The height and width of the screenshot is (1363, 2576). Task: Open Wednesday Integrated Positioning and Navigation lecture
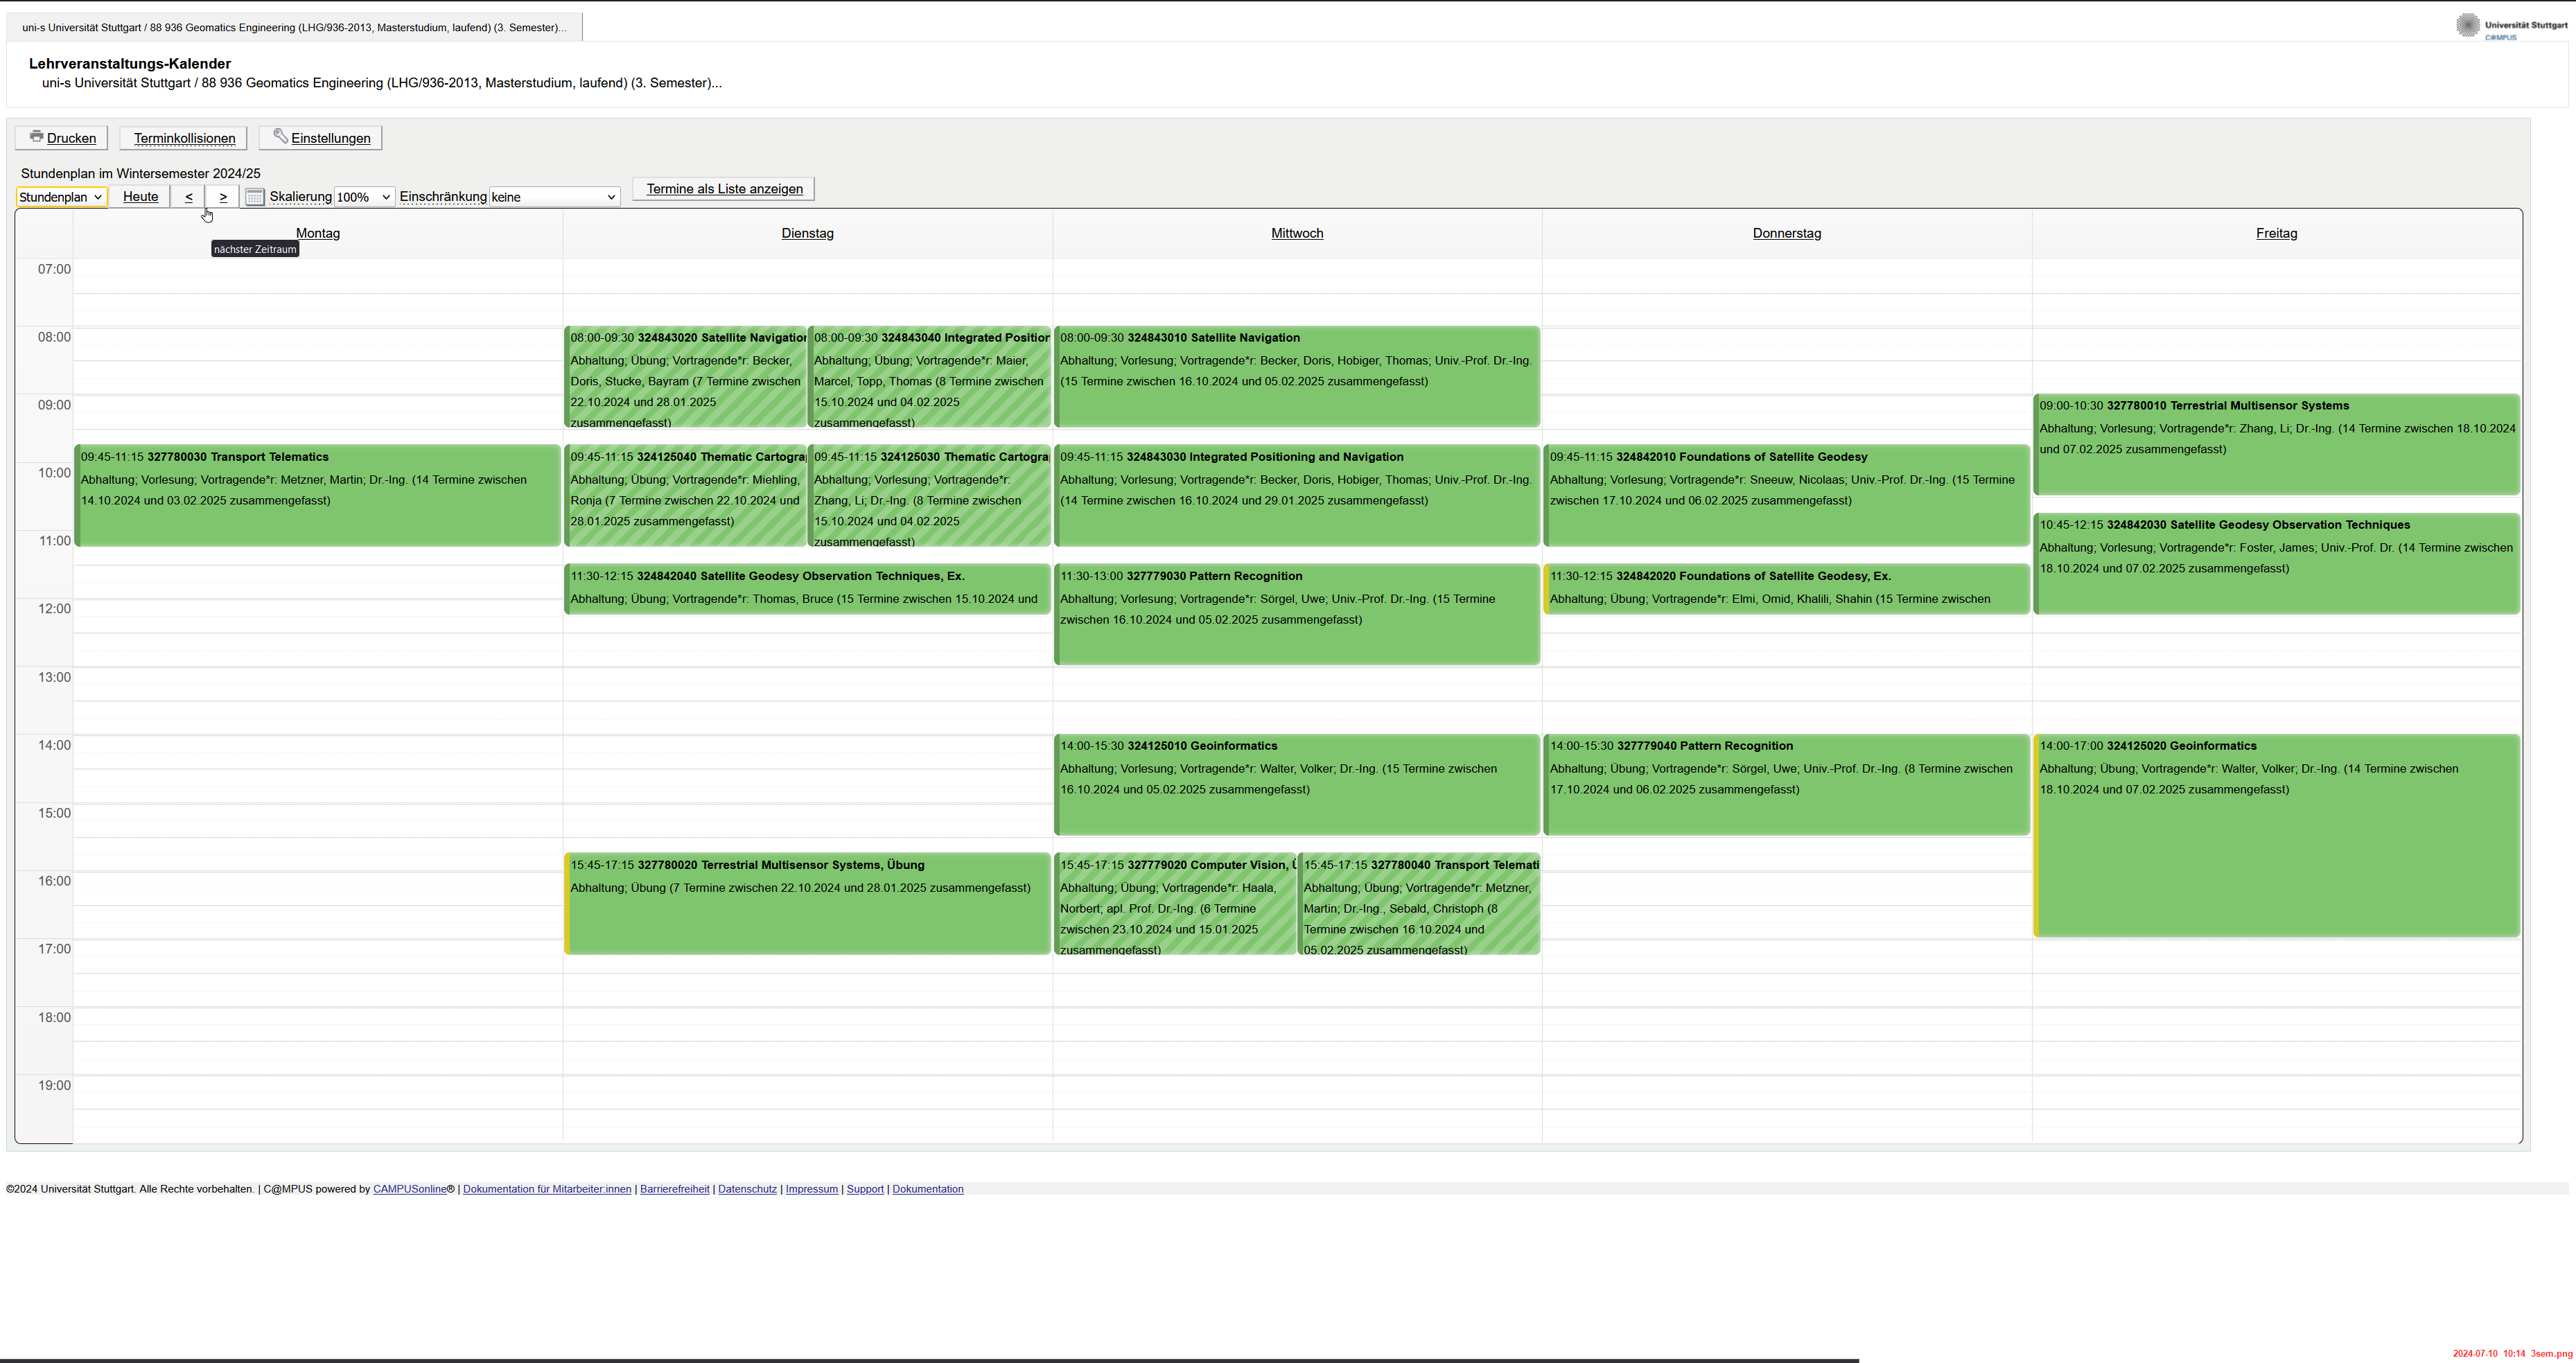1297,495
